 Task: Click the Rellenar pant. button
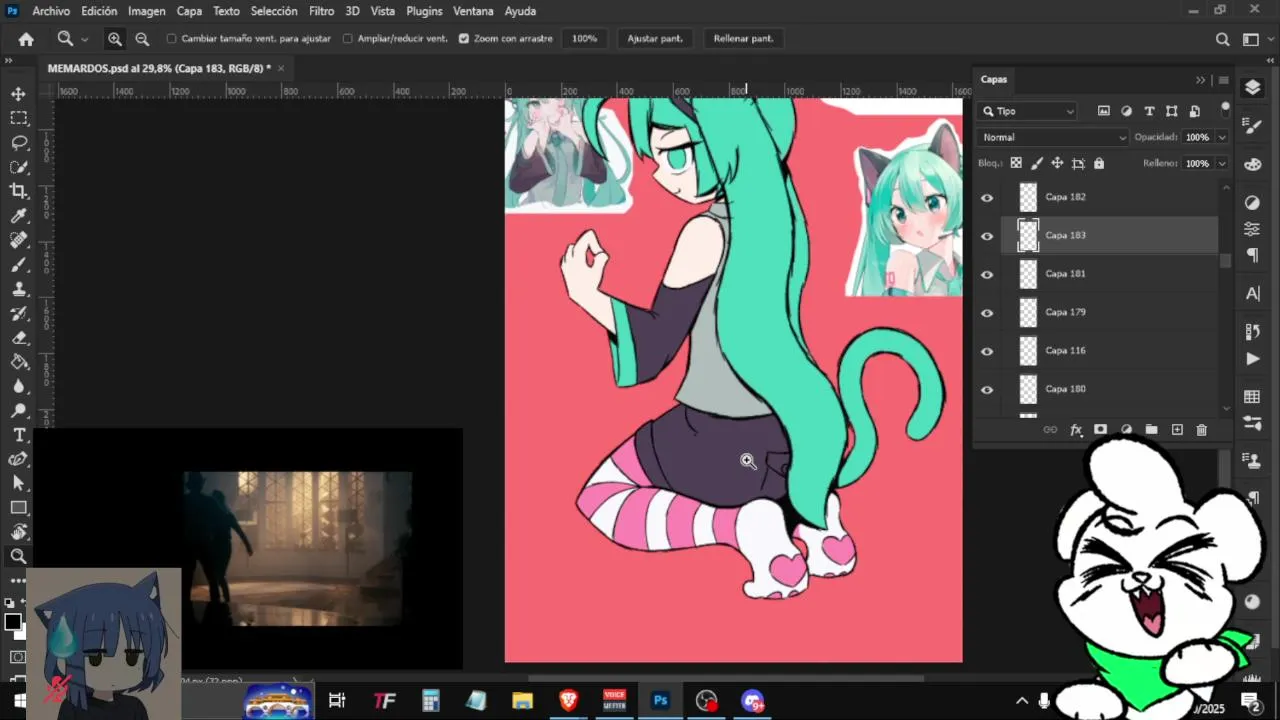744,39
